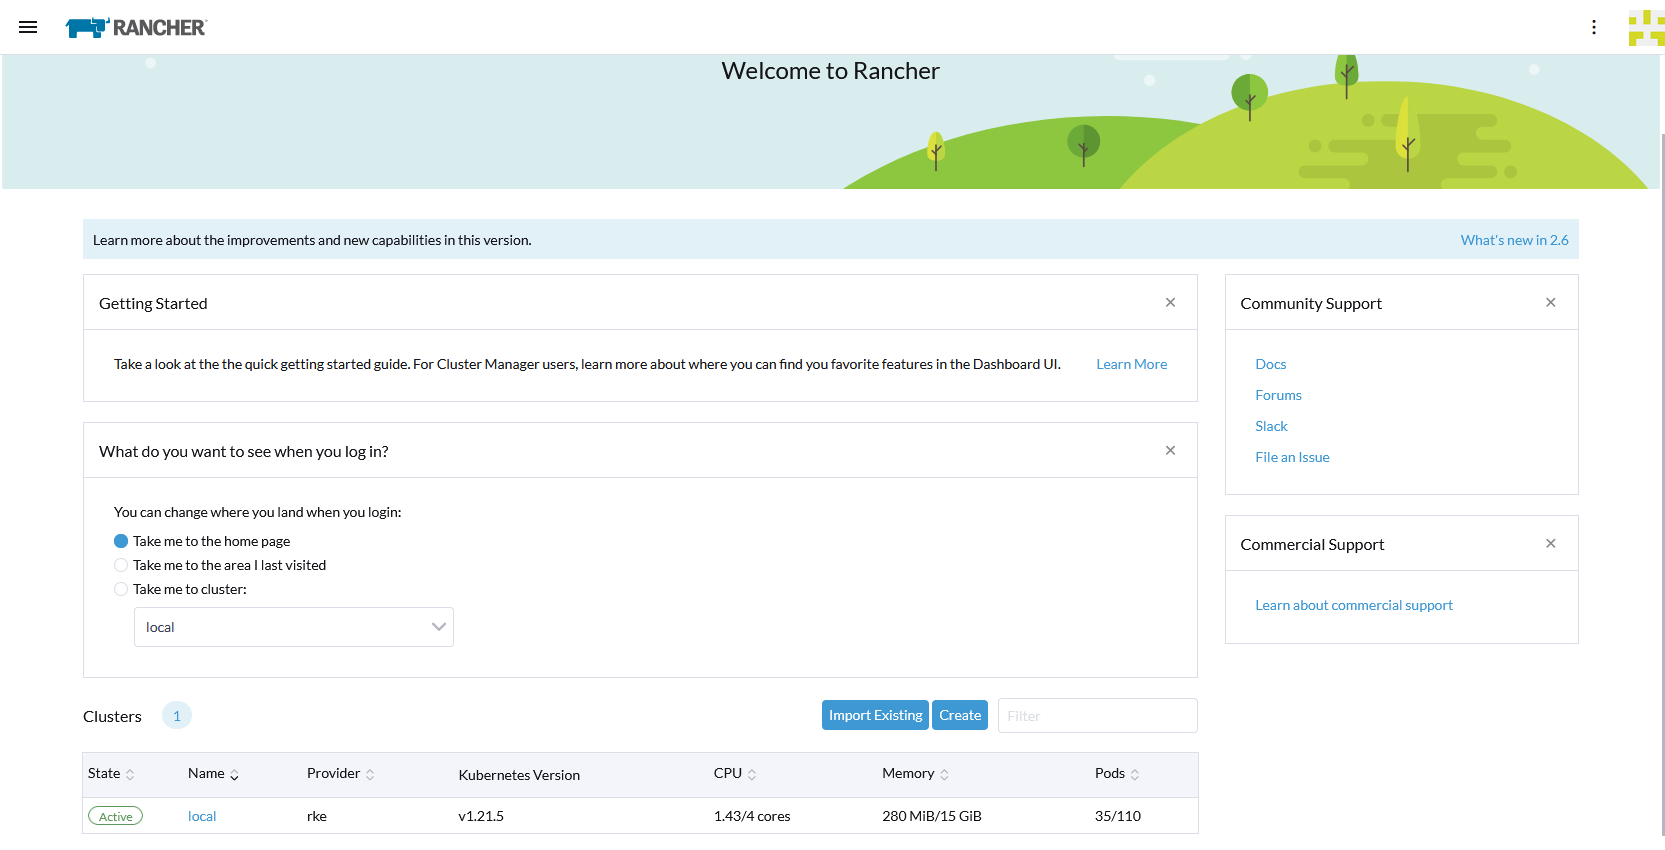Sort clusters by State column

click(x=111, y=774)
